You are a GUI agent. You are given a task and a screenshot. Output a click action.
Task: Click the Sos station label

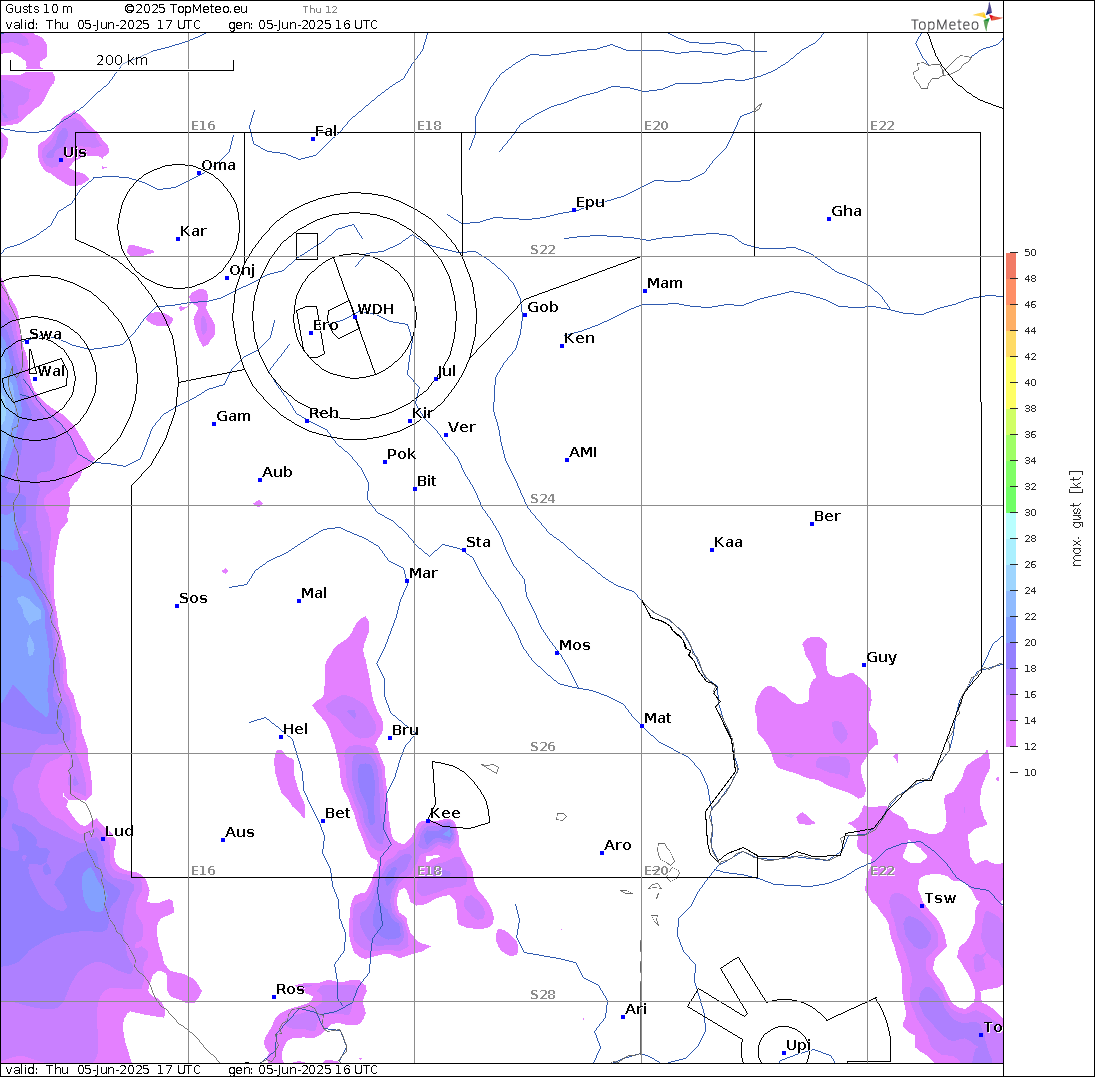pyautogui.click(x=193, y=598)
